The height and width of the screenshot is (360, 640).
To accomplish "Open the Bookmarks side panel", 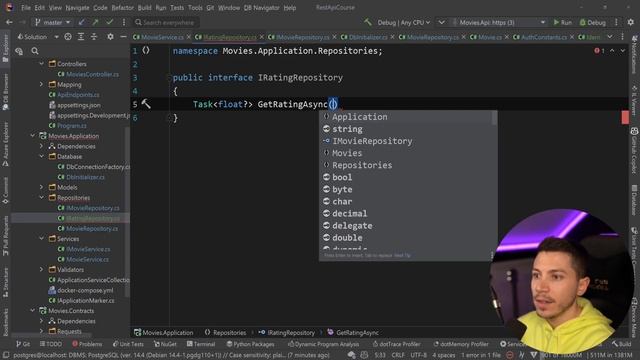I will [x=5, y=322].
